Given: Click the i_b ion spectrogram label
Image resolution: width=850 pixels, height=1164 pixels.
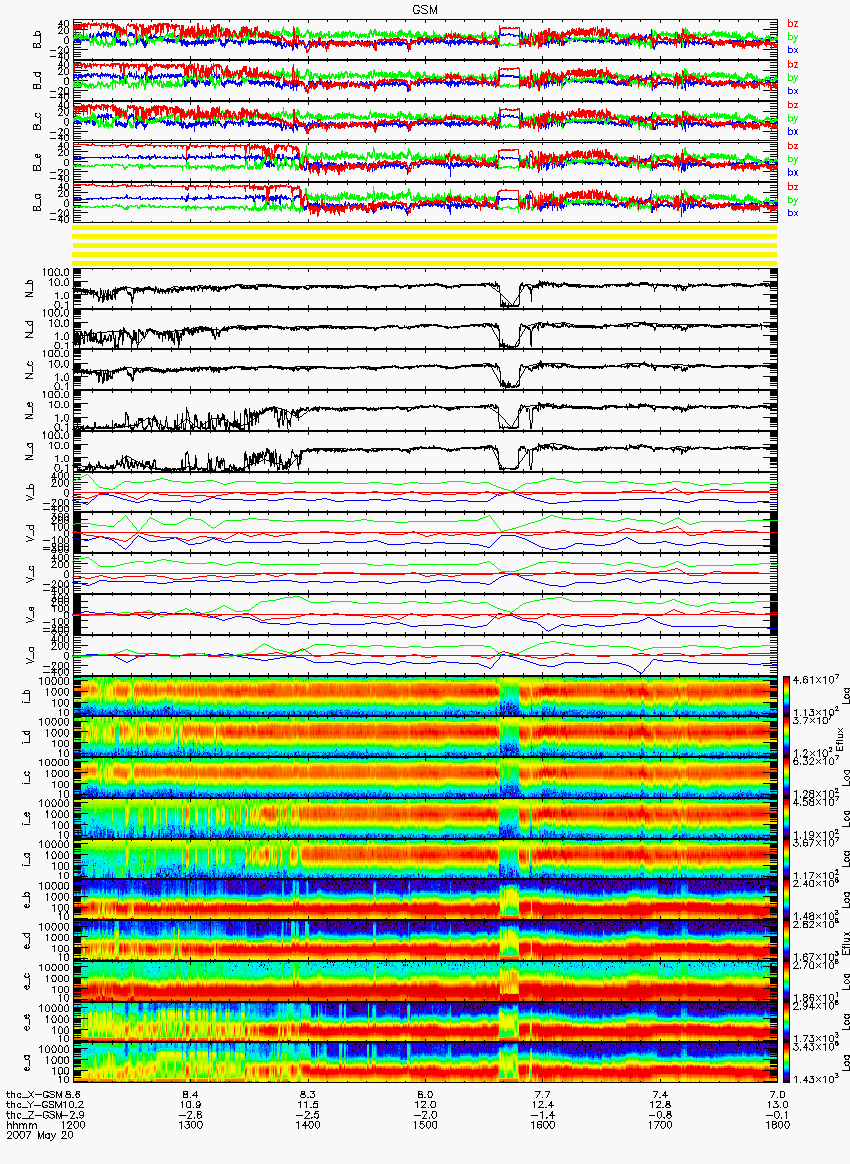Looking at the screenshot, I should (27, 697).
